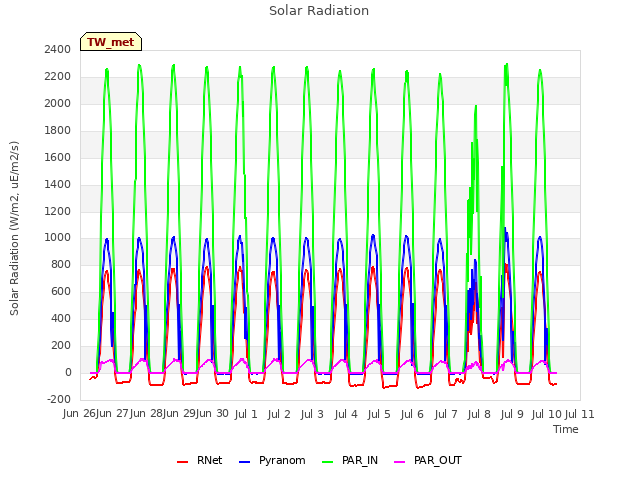This screenshot has width=640, height=480.
Task: Click the Jul 3 x-axis date label
Action: pos(312,414)
